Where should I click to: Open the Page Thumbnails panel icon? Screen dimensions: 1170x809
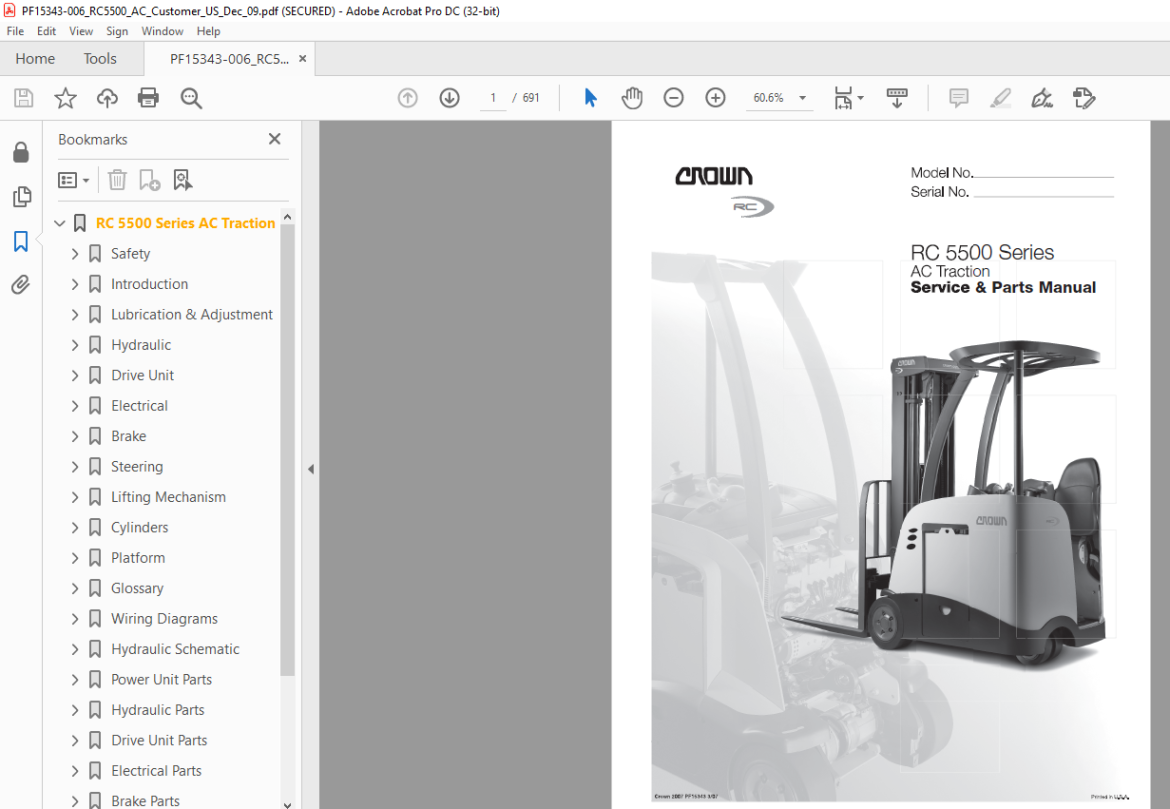(x=21, y=197)
